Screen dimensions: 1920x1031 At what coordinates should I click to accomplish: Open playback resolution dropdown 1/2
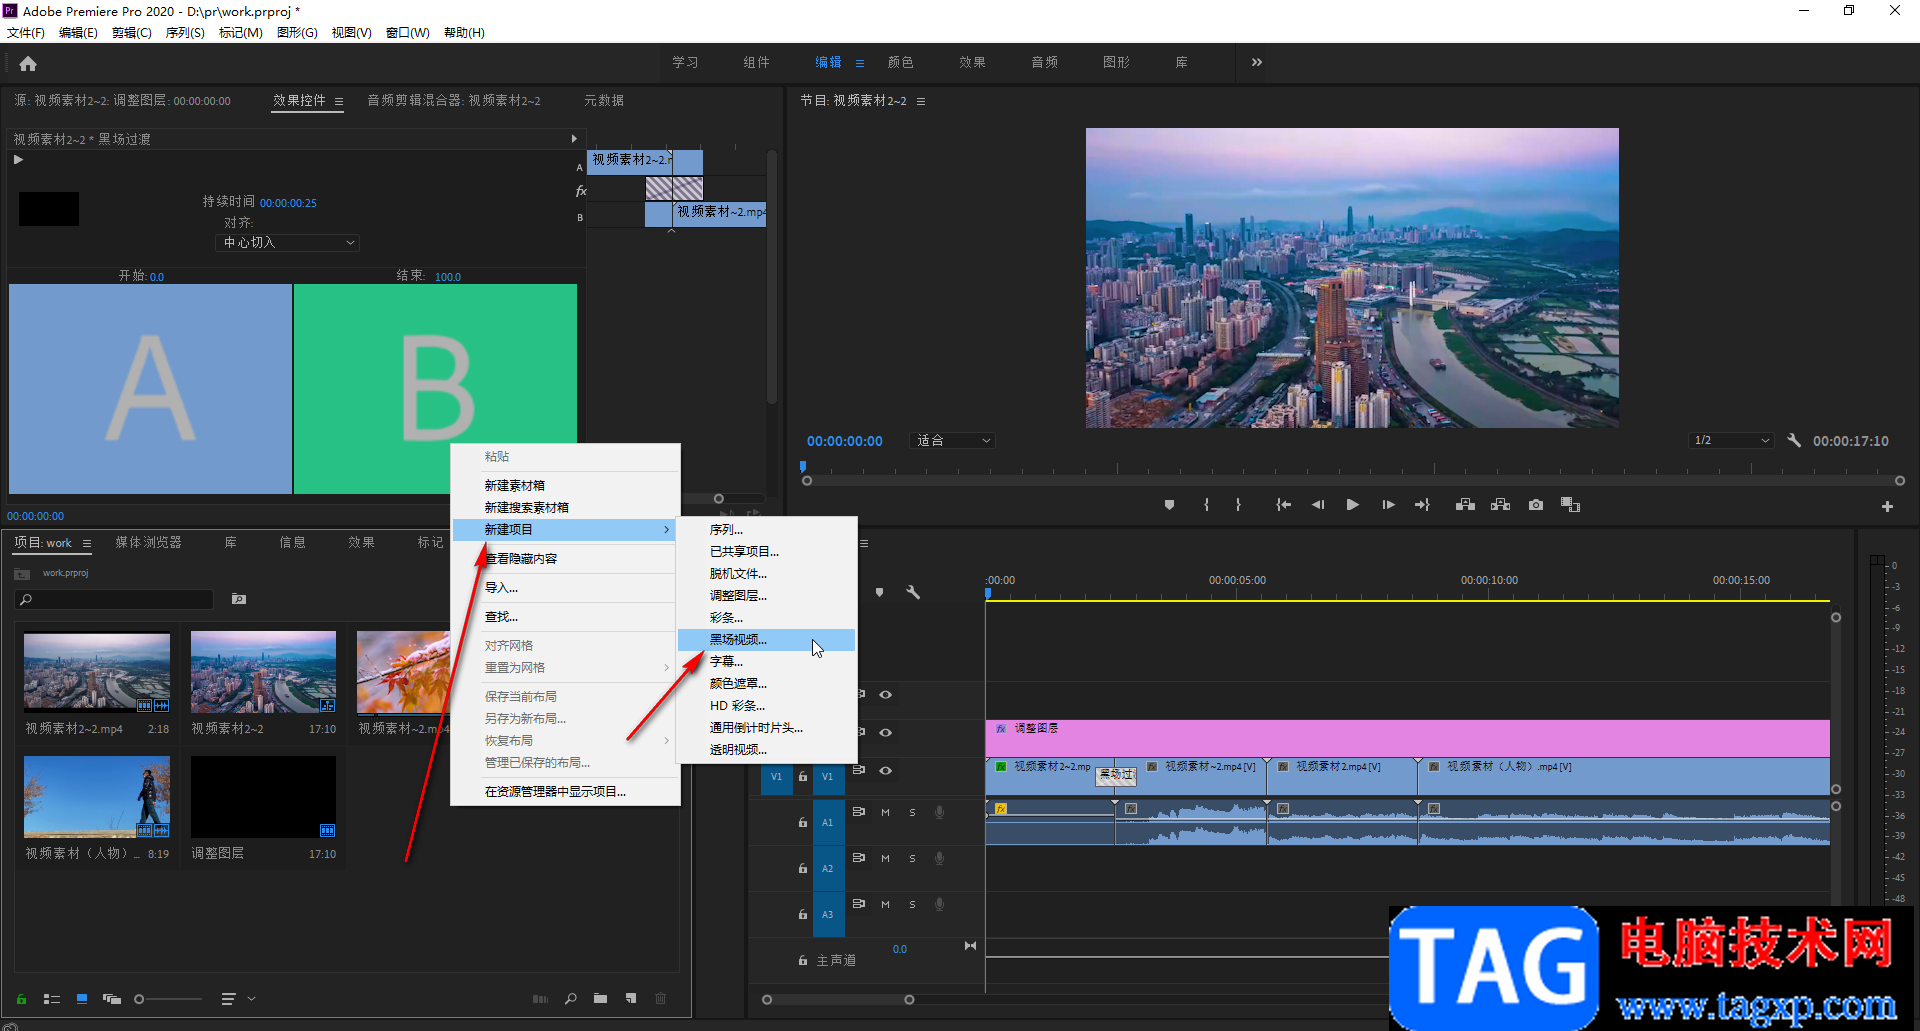pos(1731,440)
